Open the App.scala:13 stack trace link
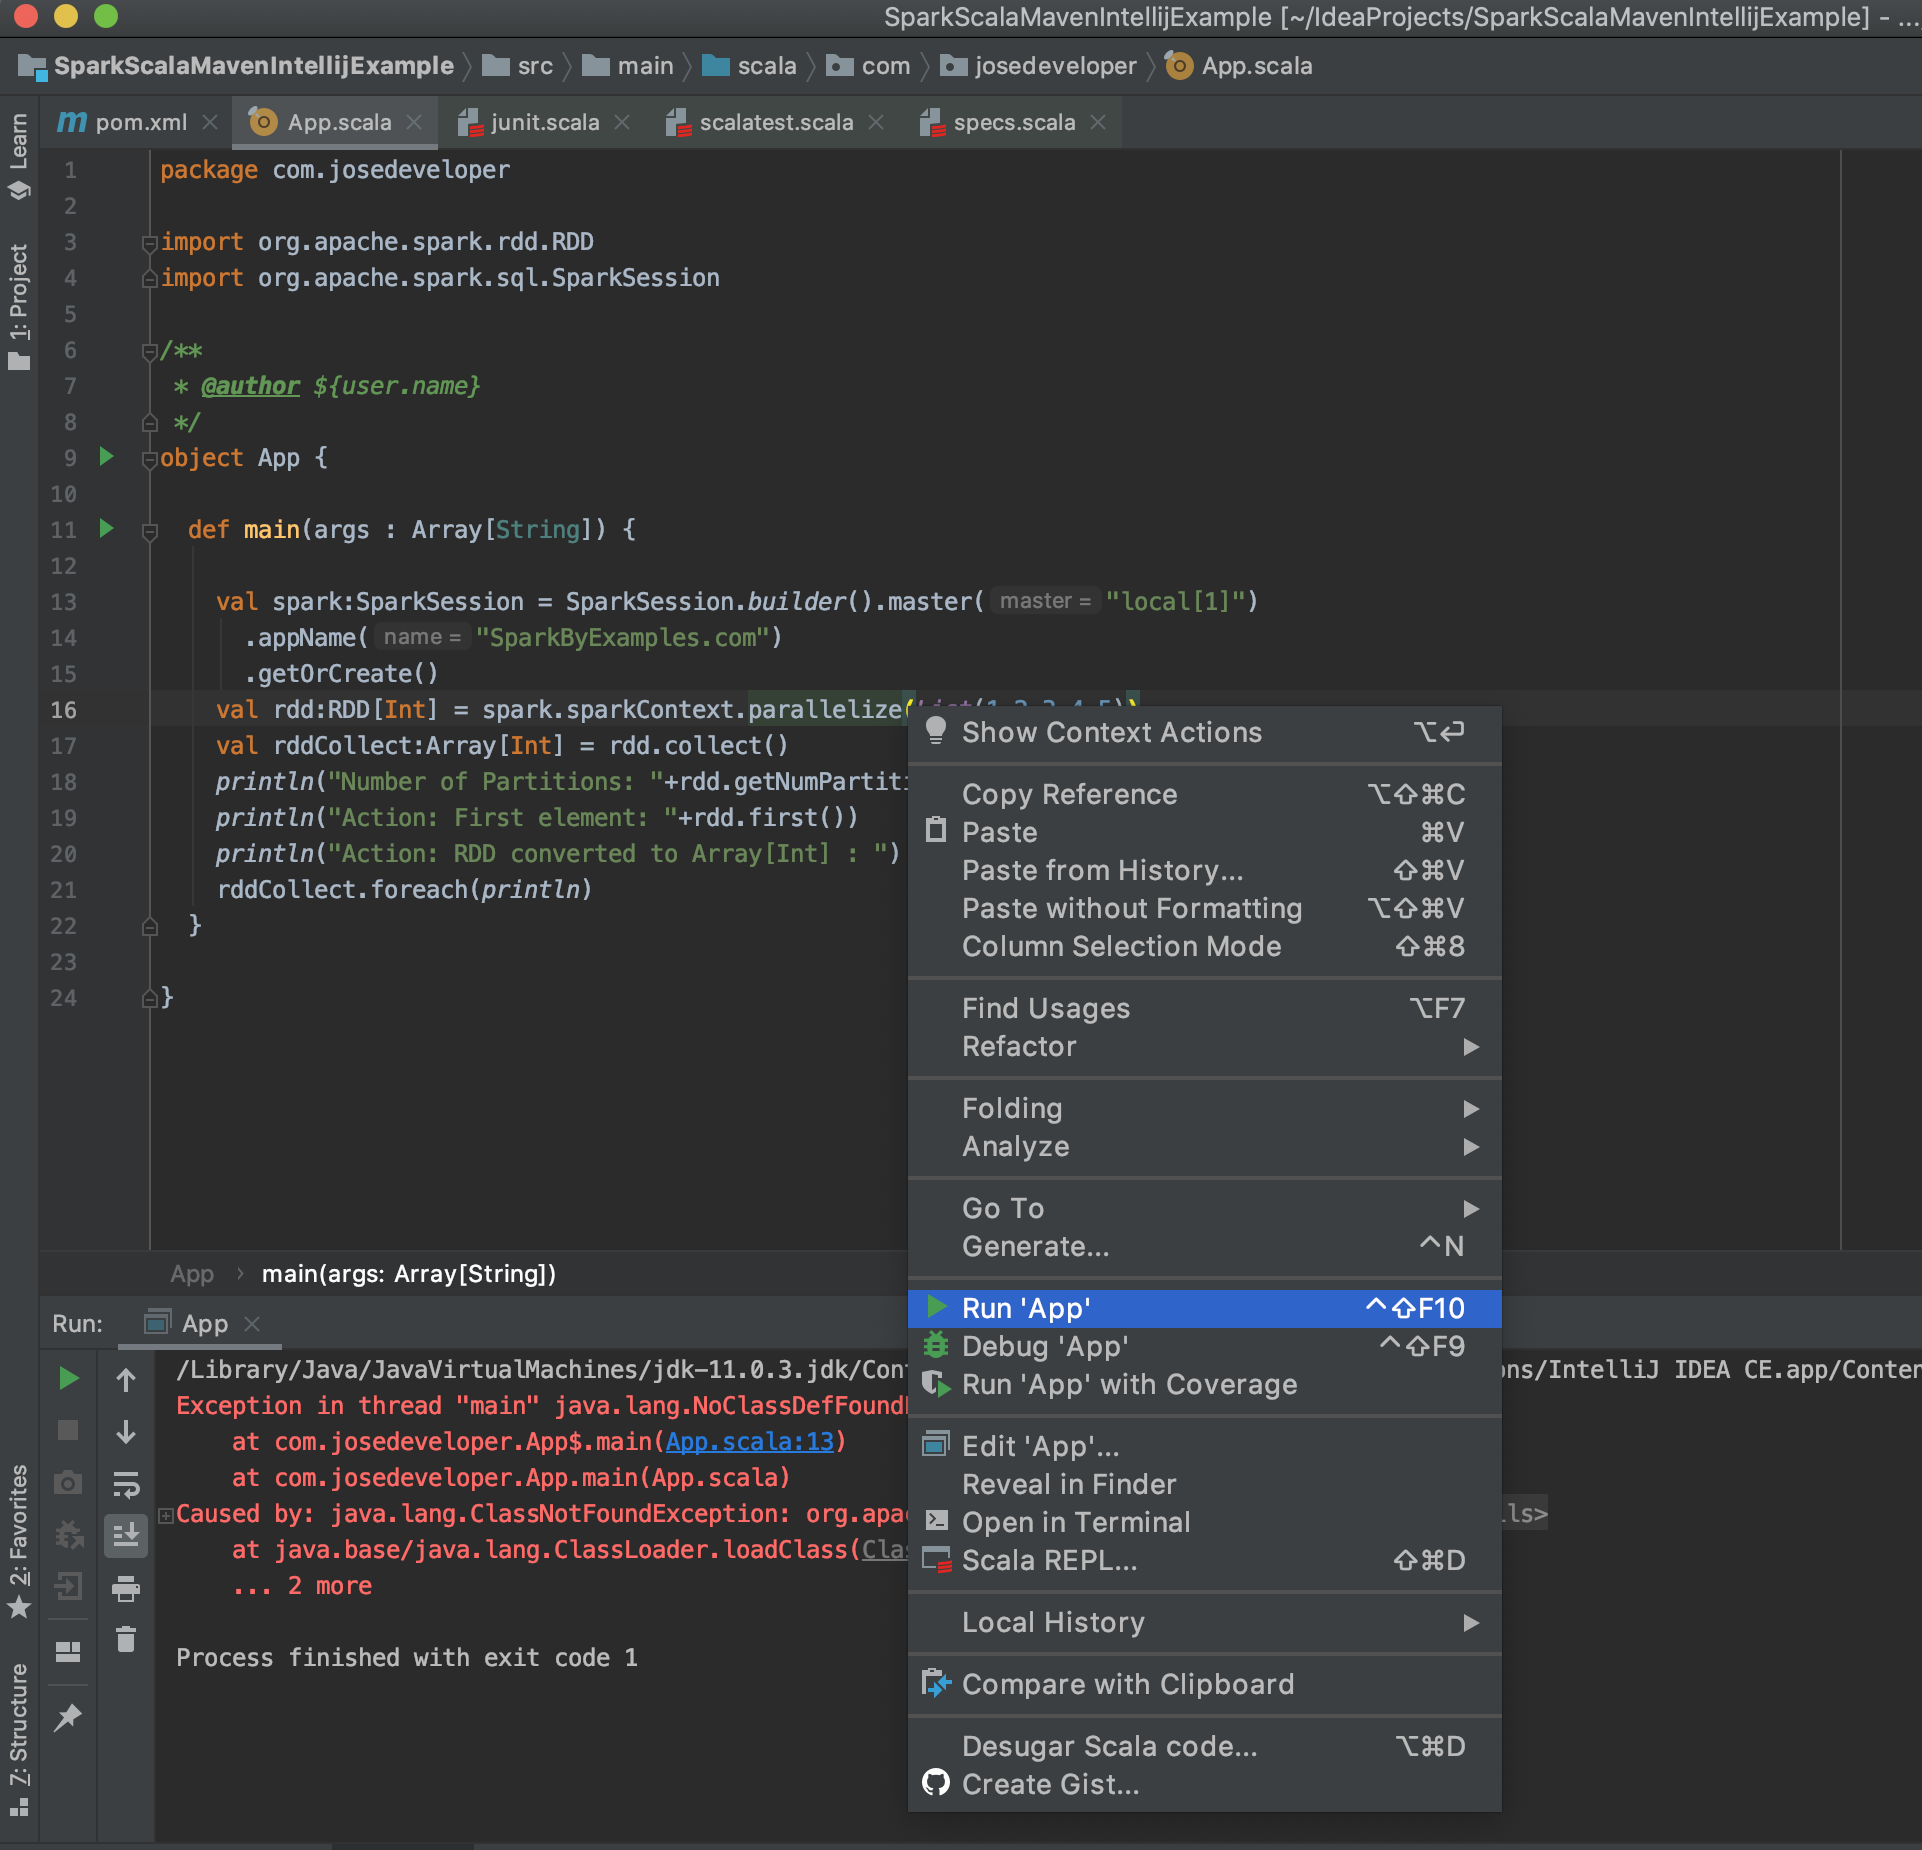1922x1850 pixels. click(749, 1441)
